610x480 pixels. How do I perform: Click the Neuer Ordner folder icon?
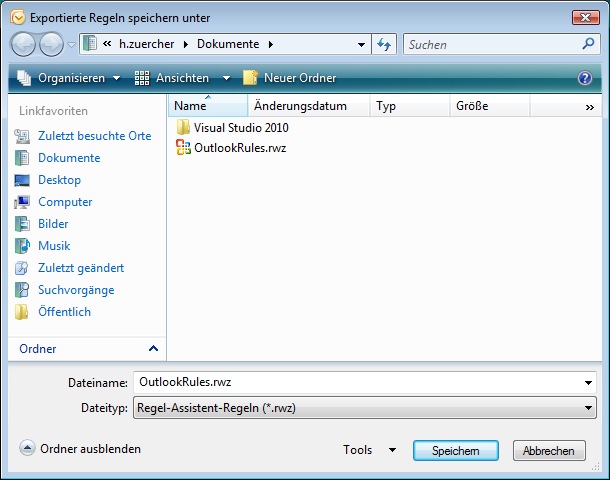pyautogui.click(x=250, y=77)
